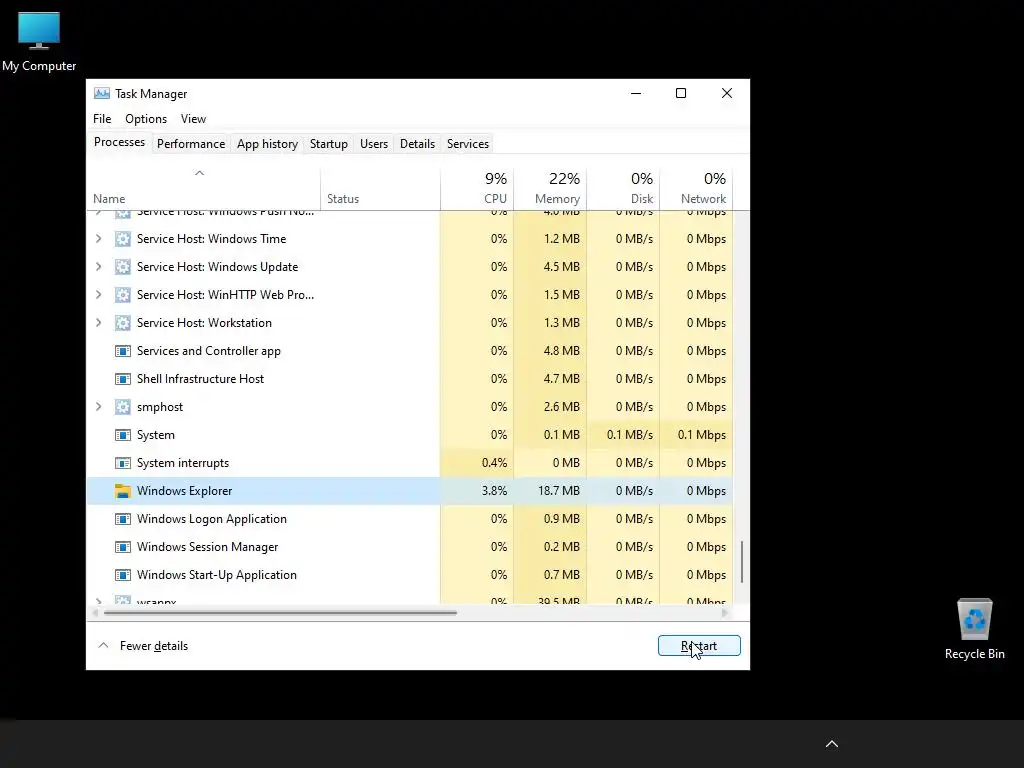Image resolution: width=1024 pixels, height=768 pixels.
Task: Sort processes by Network column
Action: (696, 189)
